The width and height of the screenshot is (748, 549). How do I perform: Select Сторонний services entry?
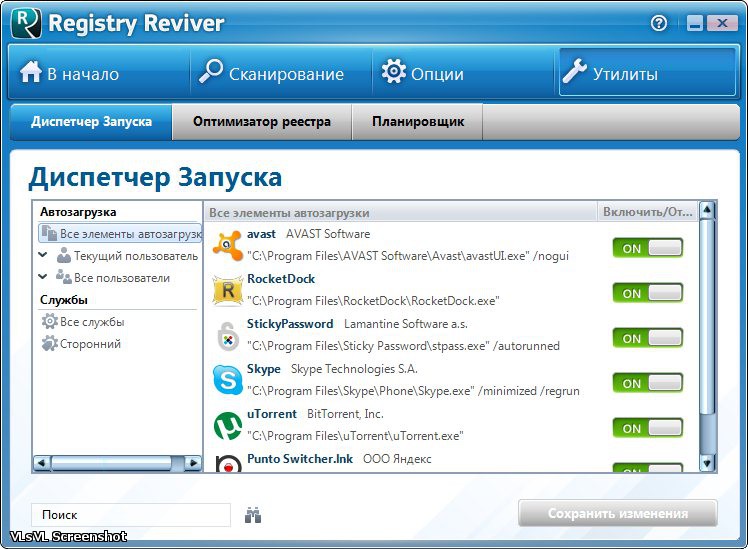[x=90, y=344]
